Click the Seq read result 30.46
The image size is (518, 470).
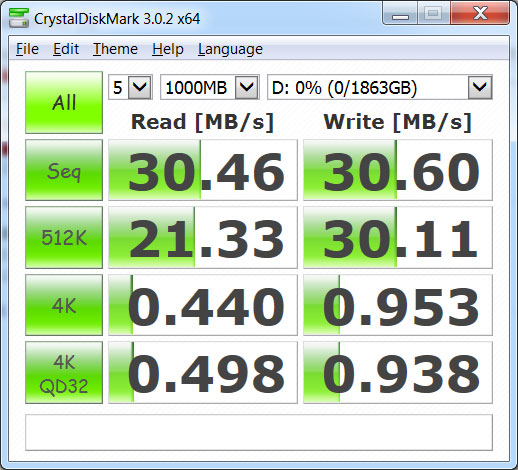203,170
